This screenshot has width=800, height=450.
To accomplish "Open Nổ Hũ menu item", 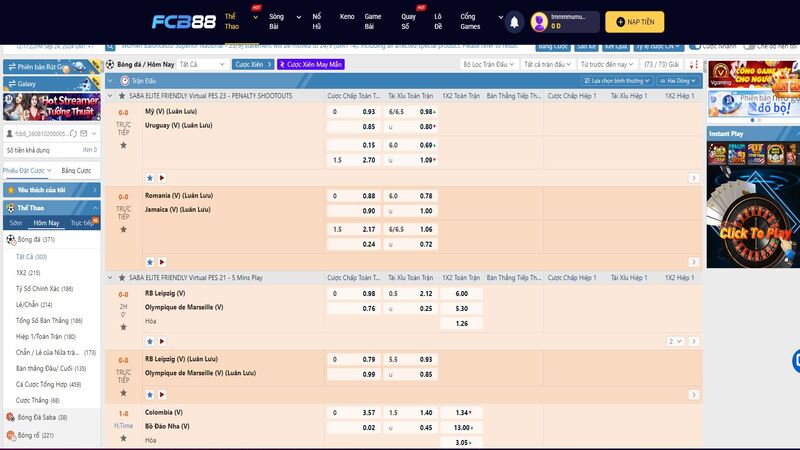I will click(317, 21).
